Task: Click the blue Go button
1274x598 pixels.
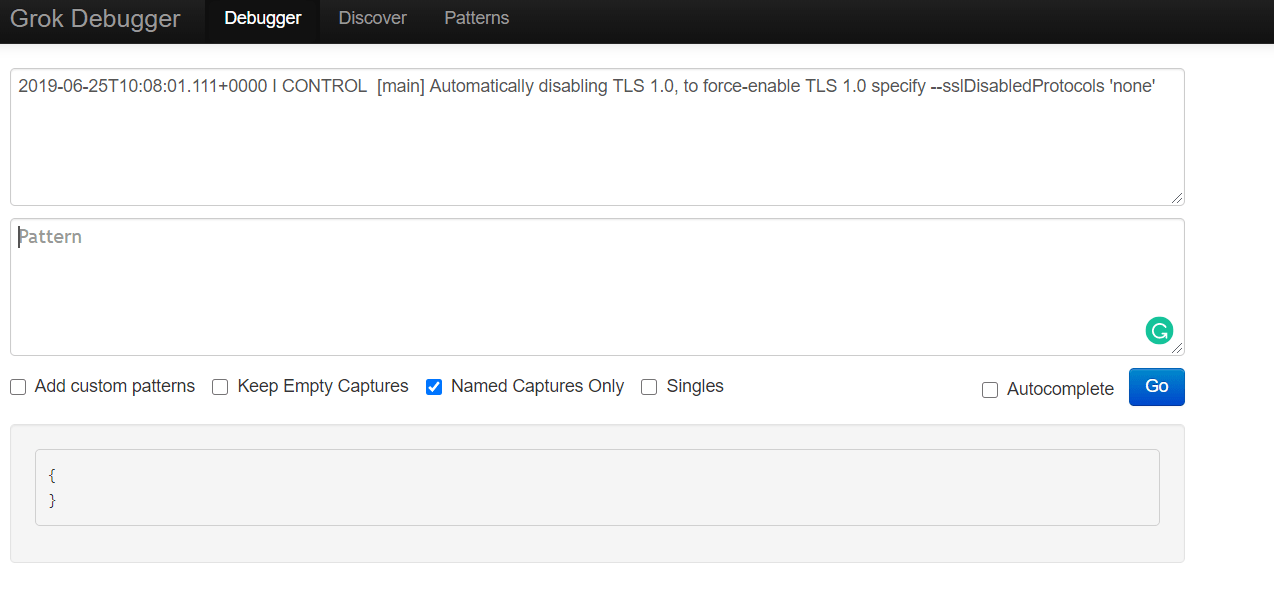Action: 1157,387
